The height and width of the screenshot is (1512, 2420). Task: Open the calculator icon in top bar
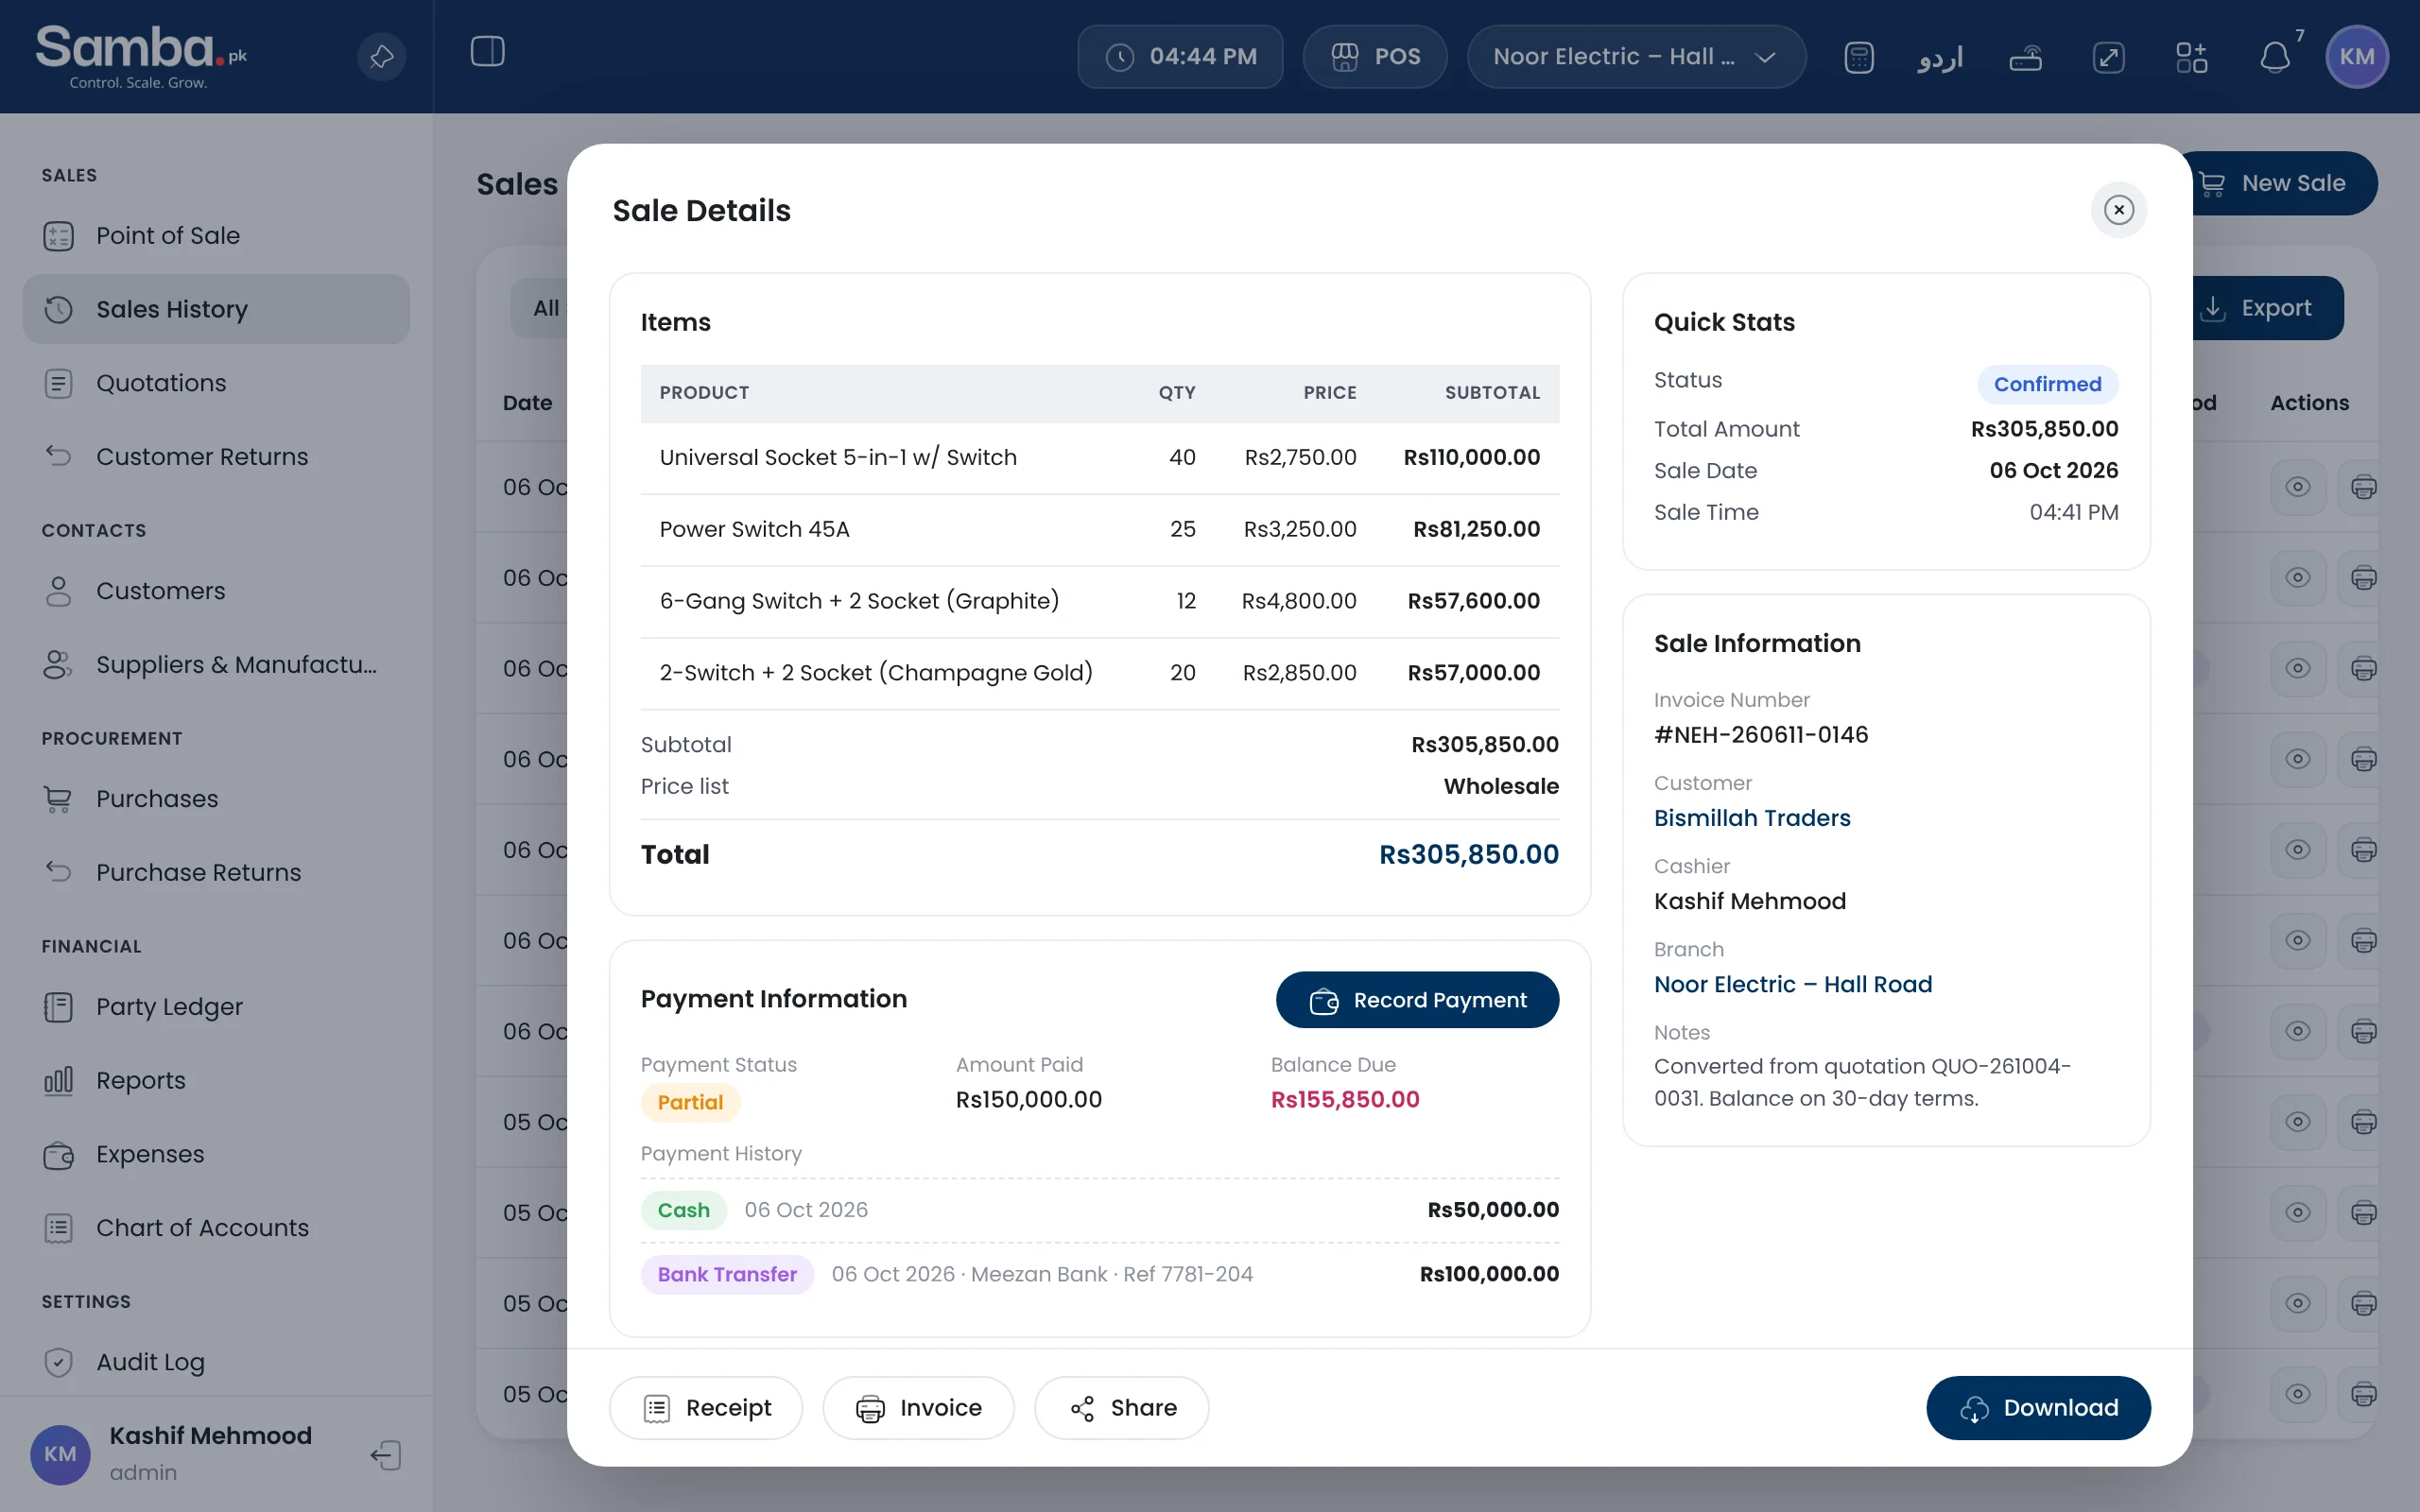pos(1858,57)
